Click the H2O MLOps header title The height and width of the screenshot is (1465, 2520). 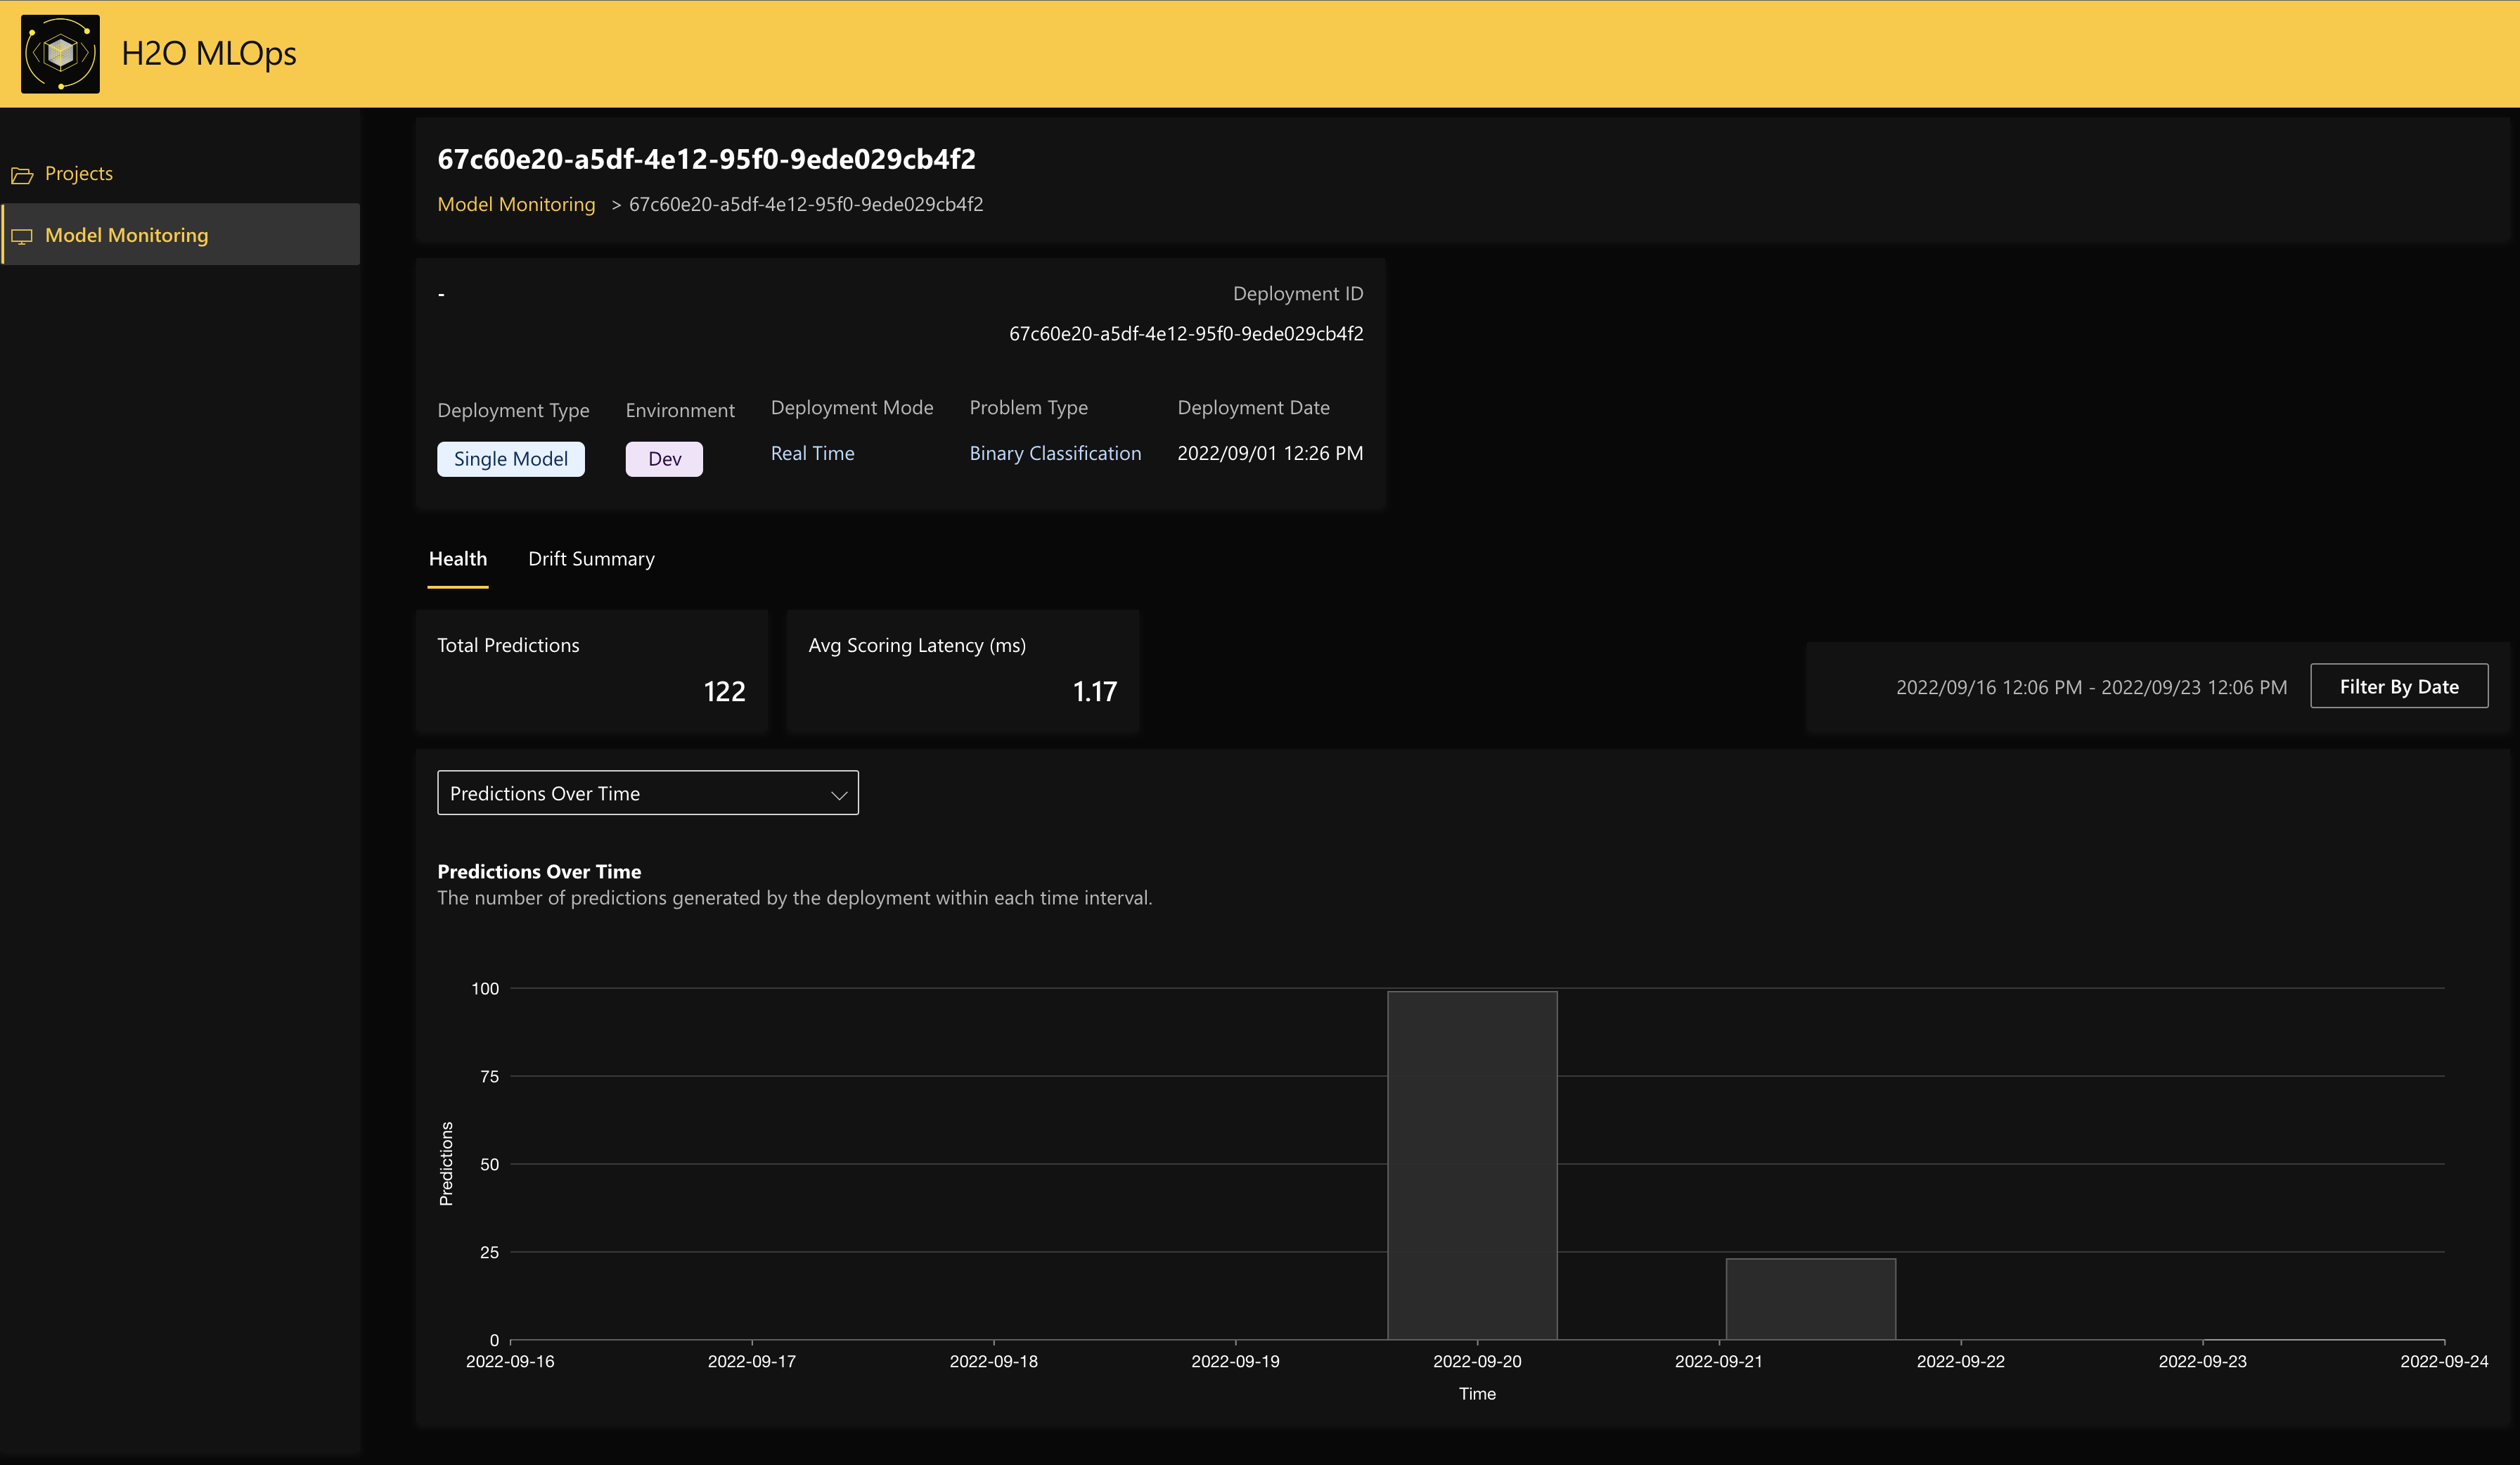(209, 53)
